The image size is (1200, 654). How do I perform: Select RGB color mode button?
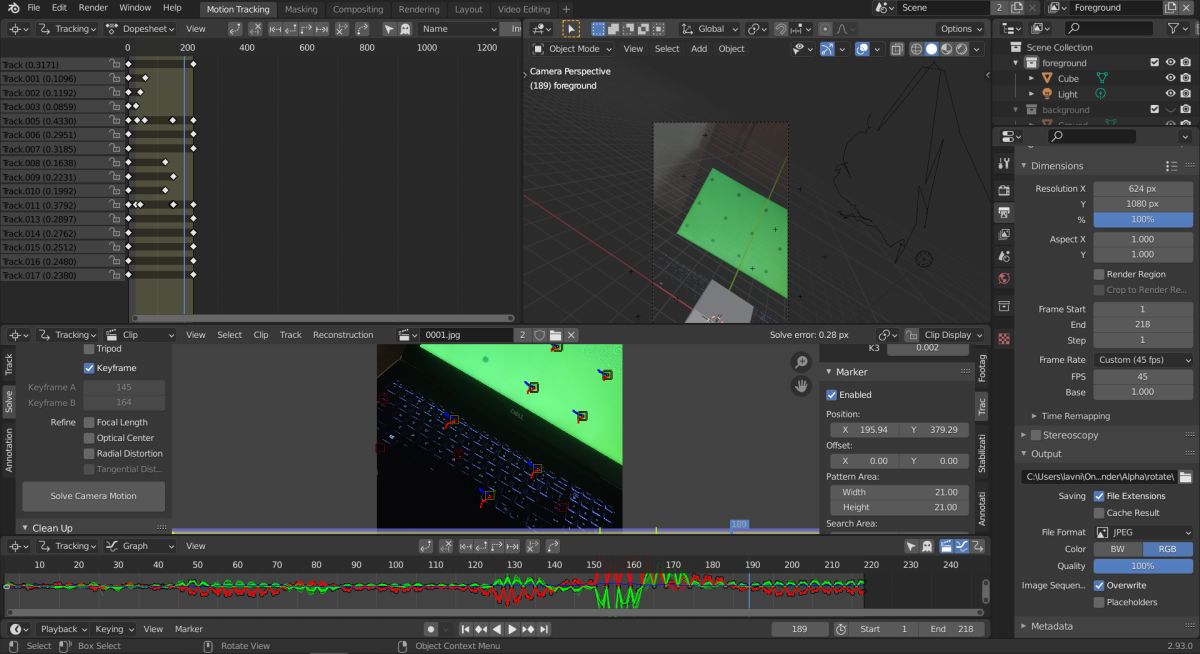1168,549
